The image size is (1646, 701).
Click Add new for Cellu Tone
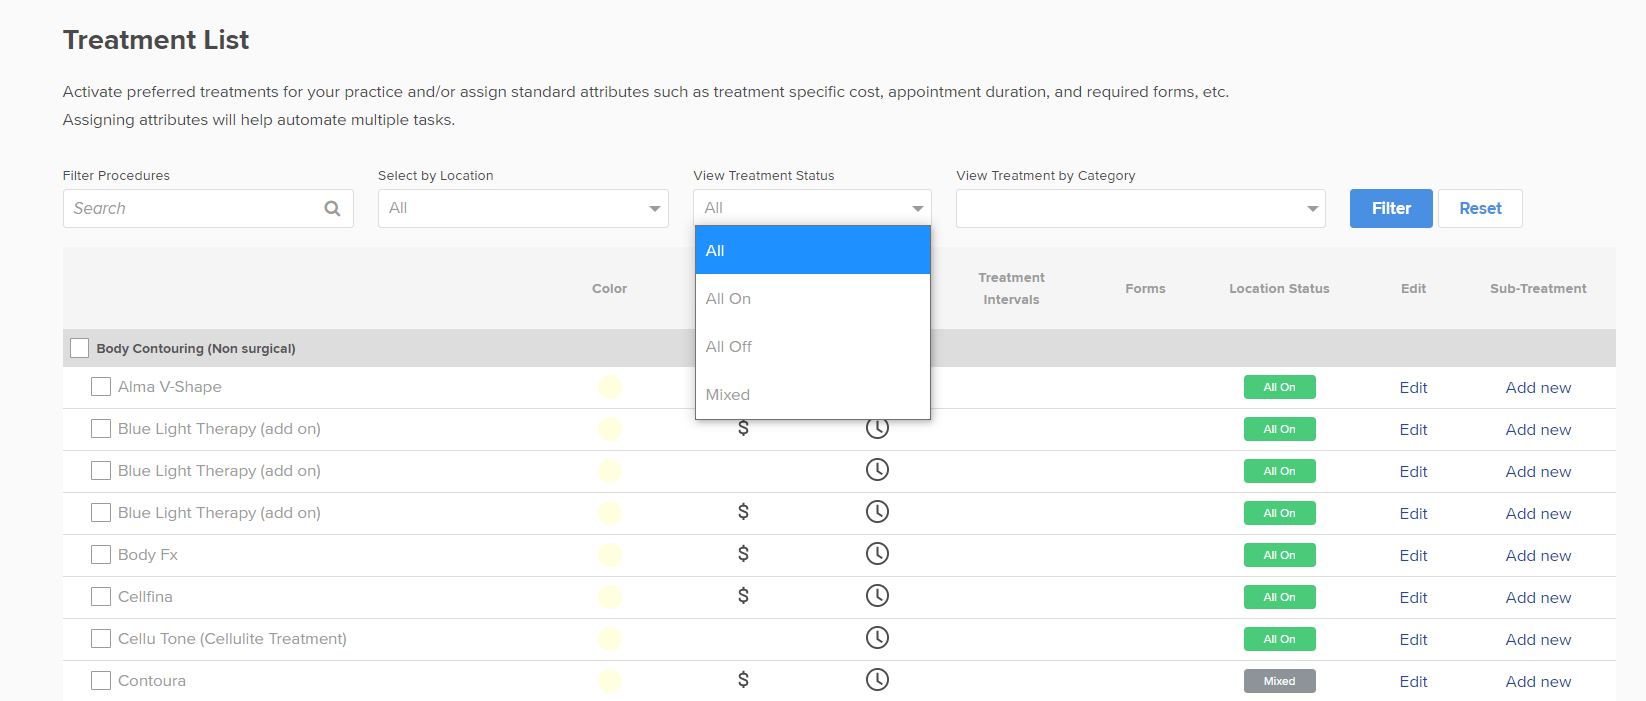pyautogui.click(x=1538, y=640)
